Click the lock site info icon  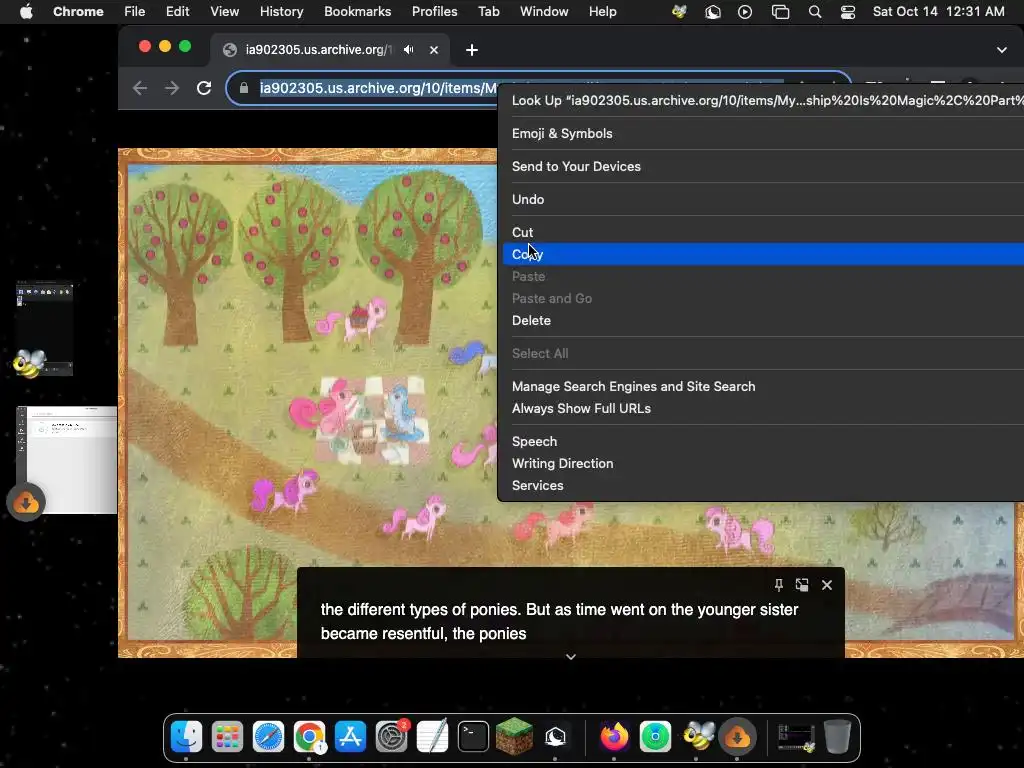(244, 88)
